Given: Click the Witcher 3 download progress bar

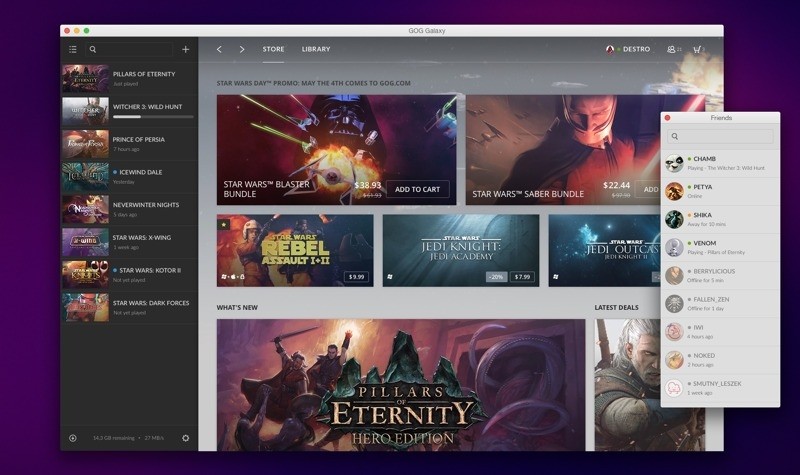Looking at the screenshot, I should 153,117.
